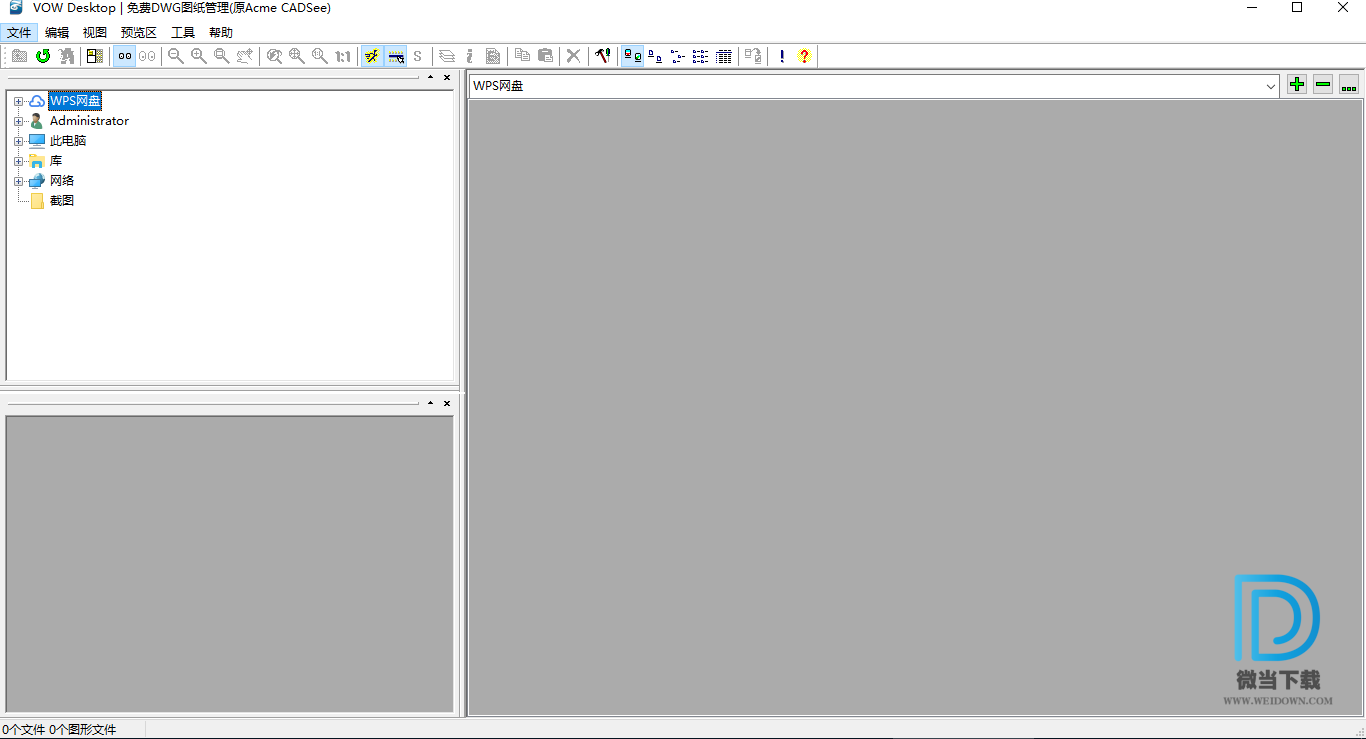Click the gray S toolbar icon
This screenshot has width=1366, height=739.
click(418, 56)
